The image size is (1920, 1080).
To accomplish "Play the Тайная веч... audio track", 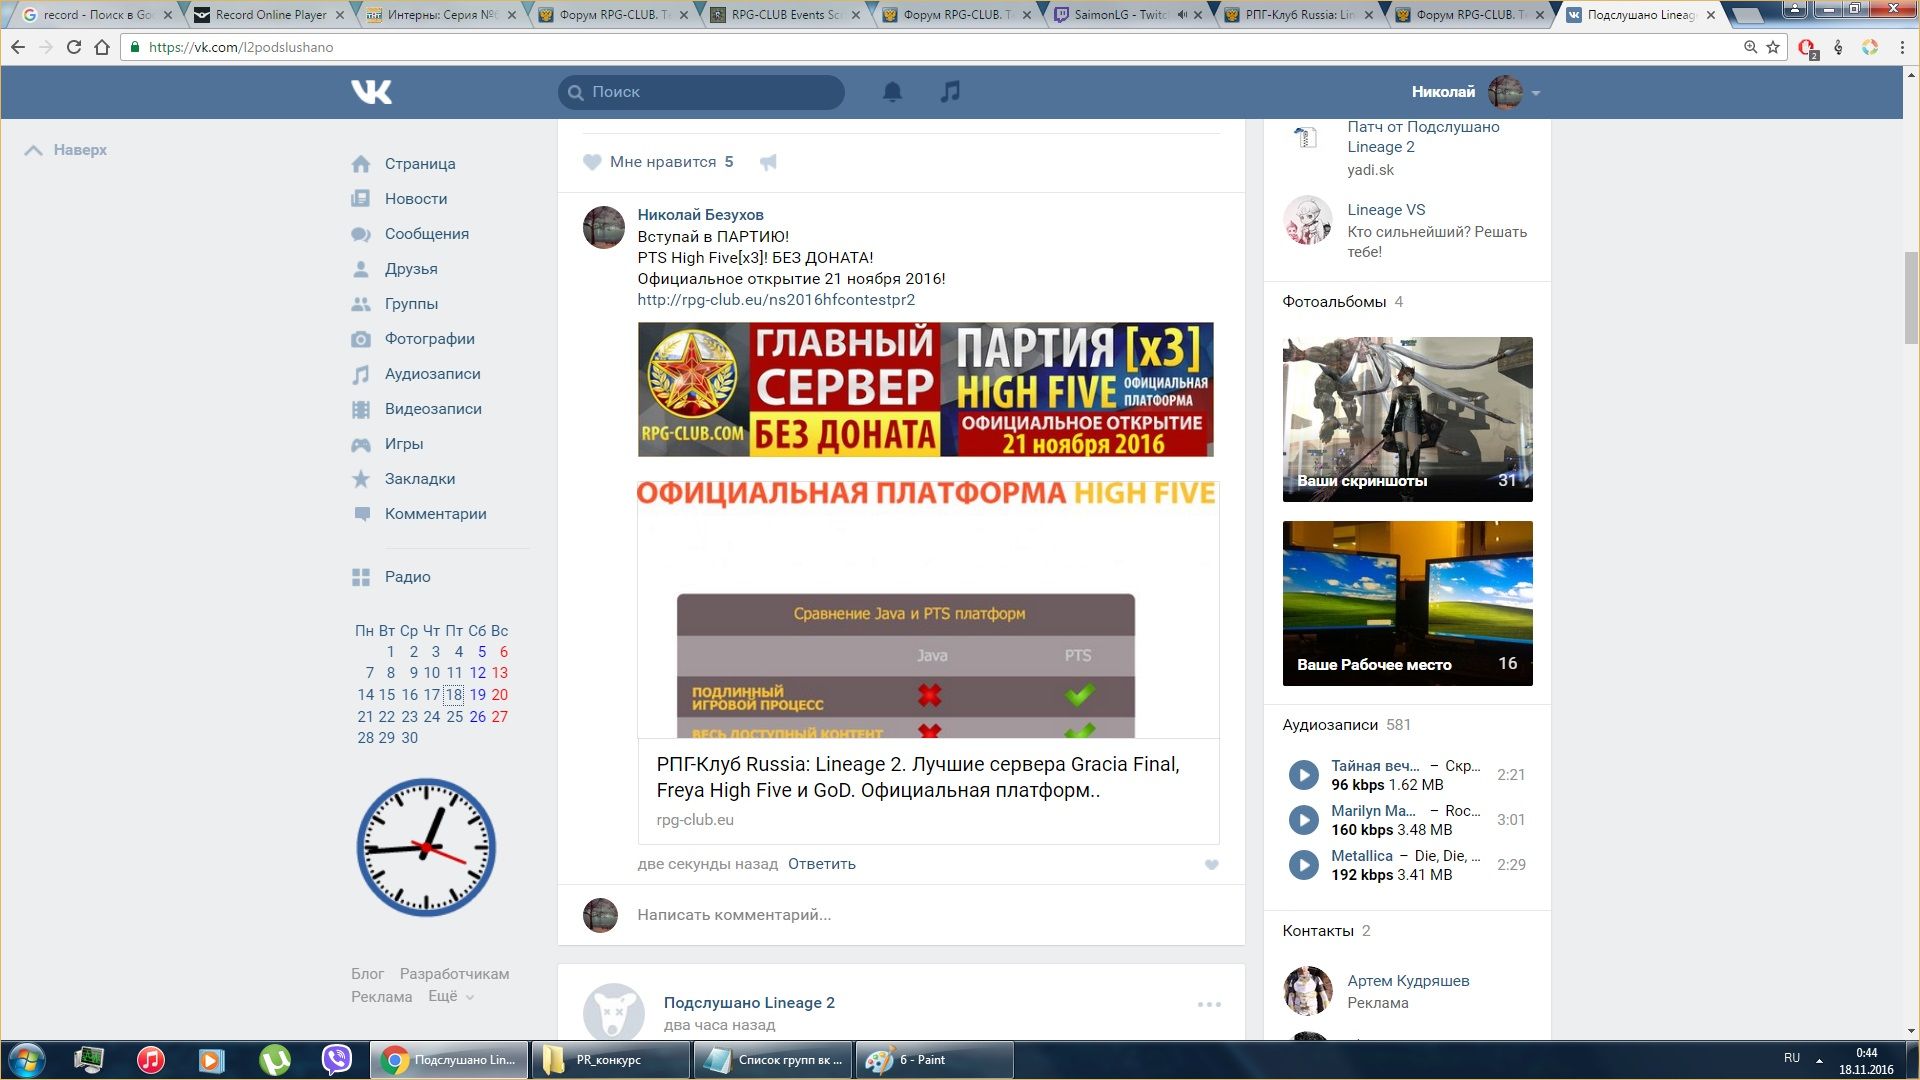I will [x=1303, y=775].
